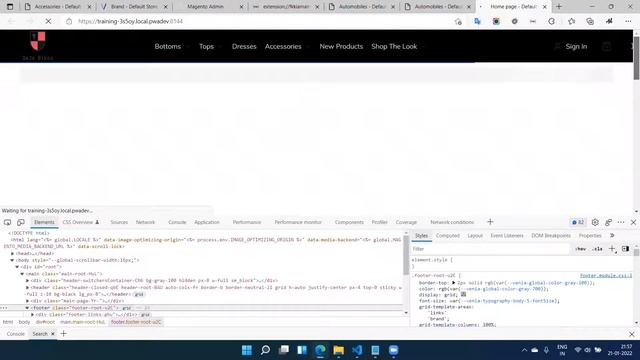This screenshot has width=640, height=360.
Task: Collapse the body element node
Action: click(12, 260)
